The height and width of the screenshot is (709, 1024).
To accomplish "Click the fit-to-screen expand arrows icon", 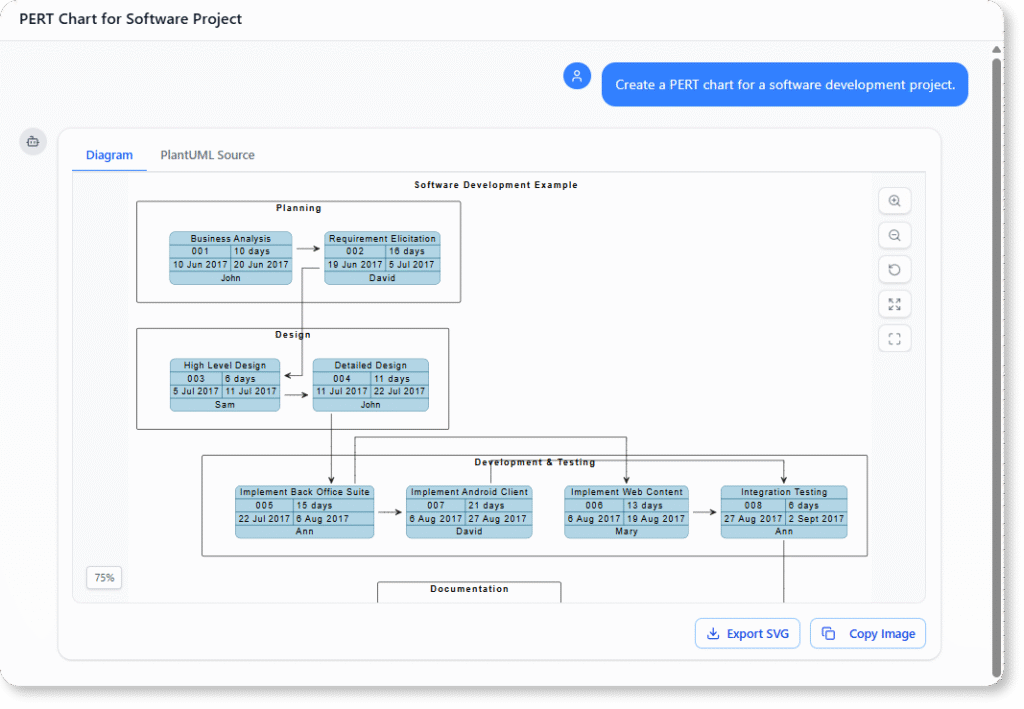I will (894, 304).
